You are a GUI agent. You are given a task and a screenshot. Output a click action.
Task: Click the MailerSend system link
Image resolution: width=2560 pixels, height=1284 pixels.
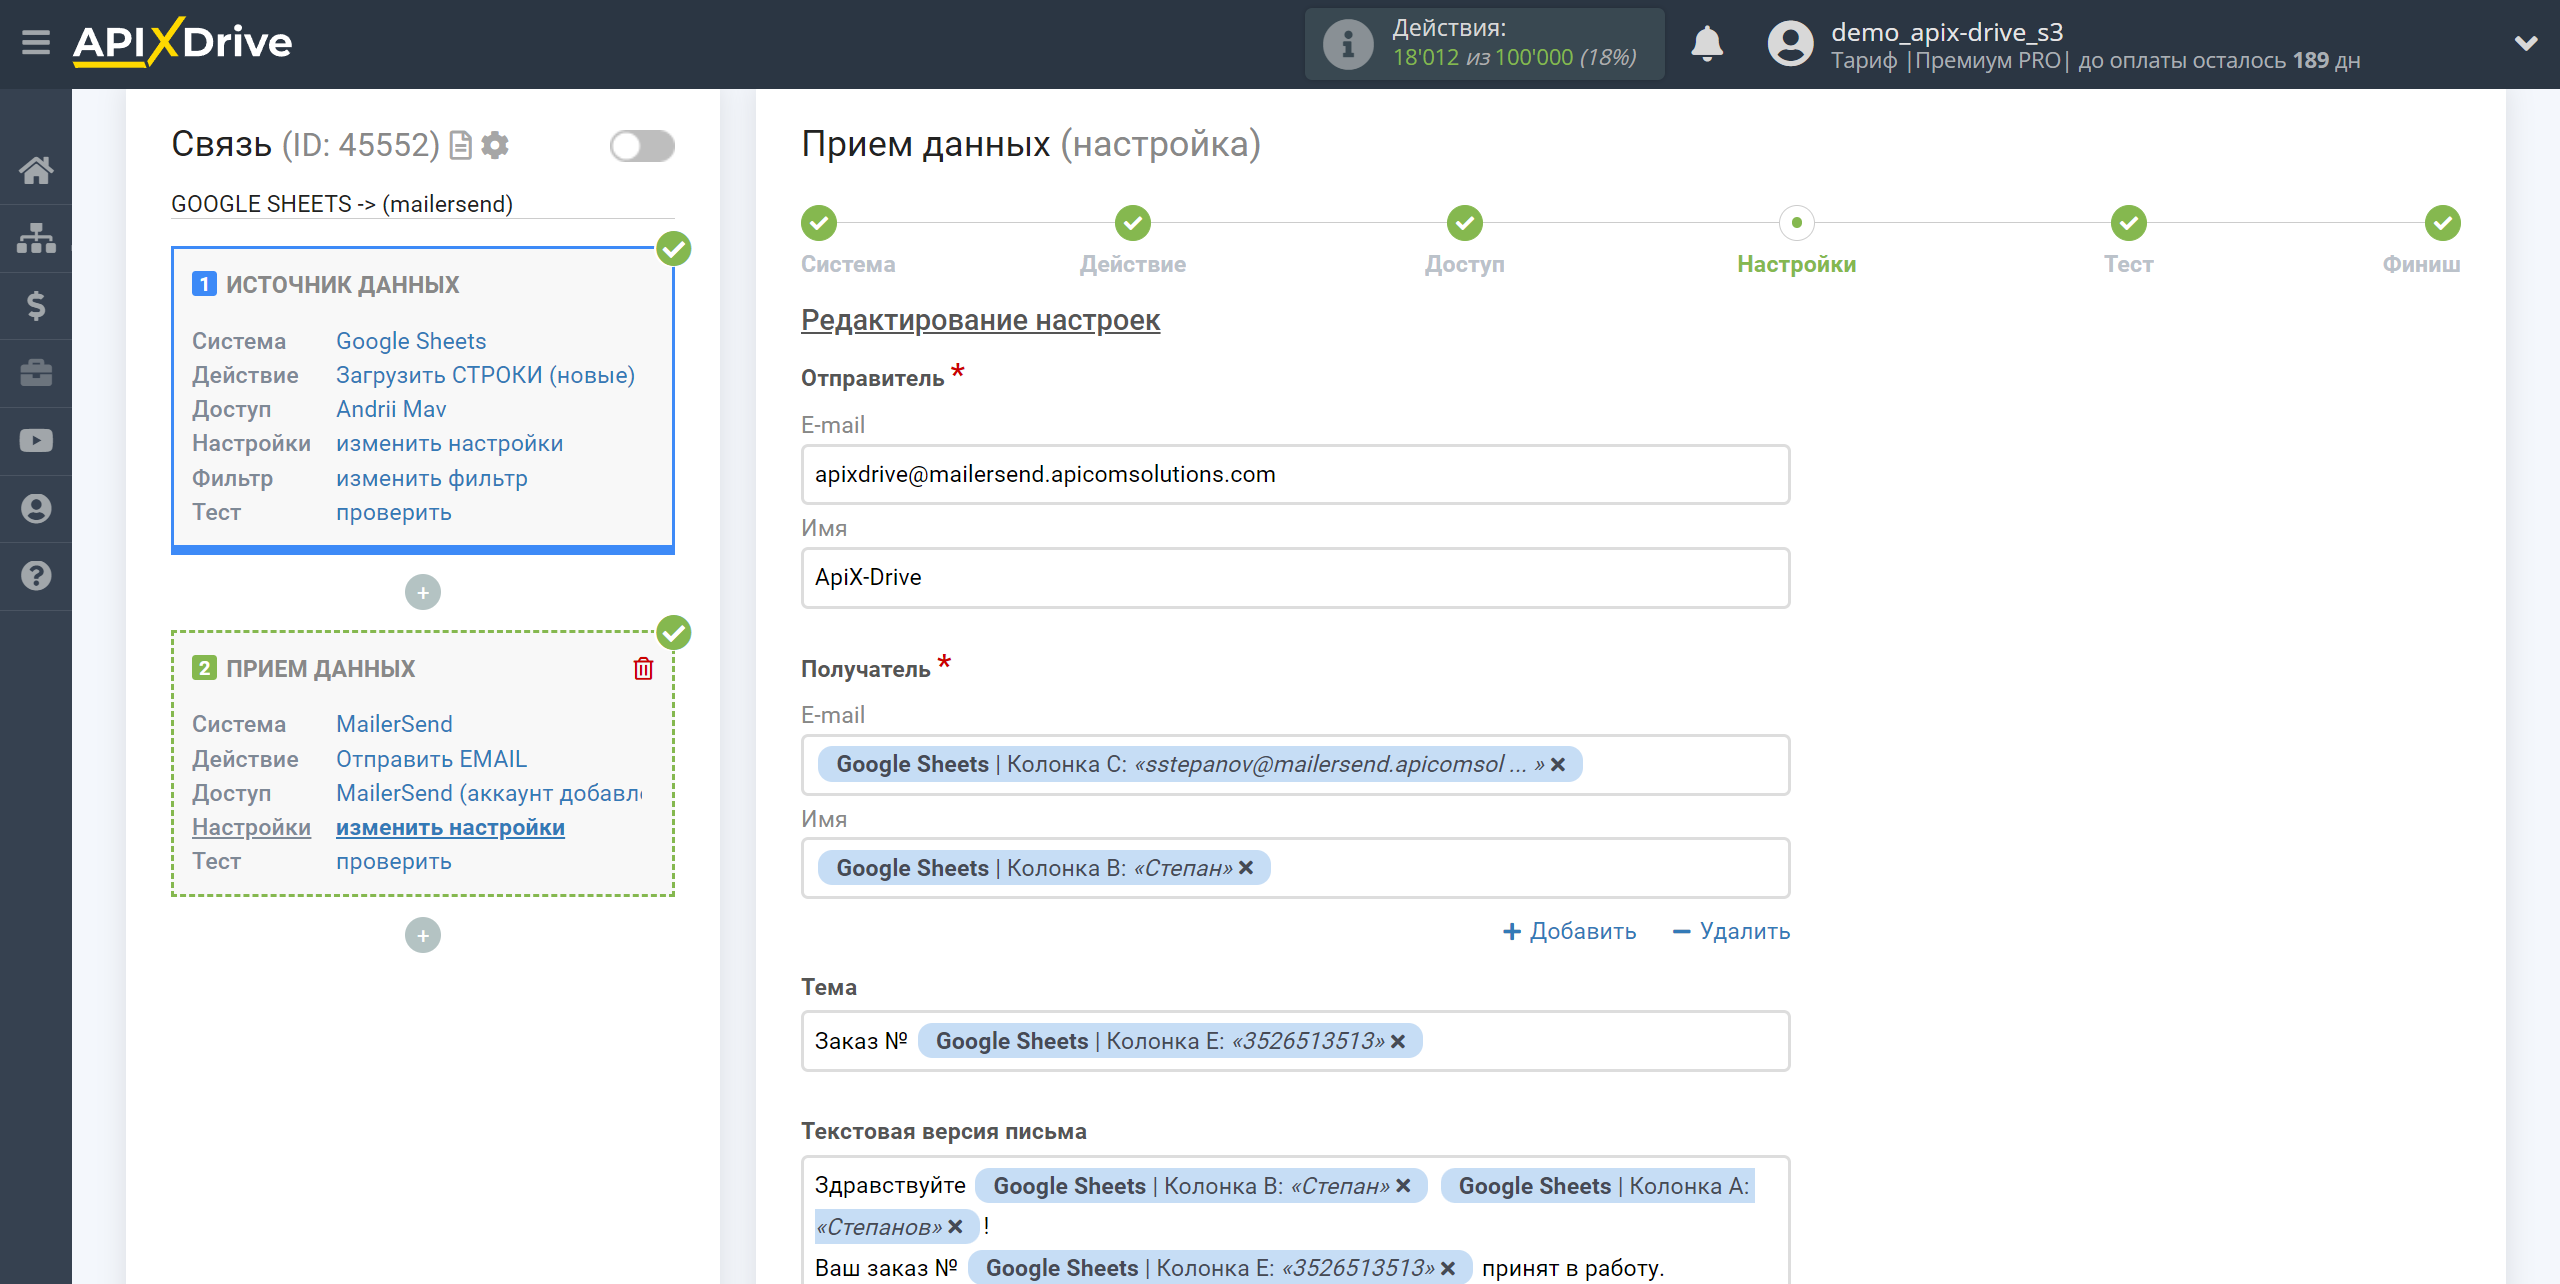coord(394,724)
